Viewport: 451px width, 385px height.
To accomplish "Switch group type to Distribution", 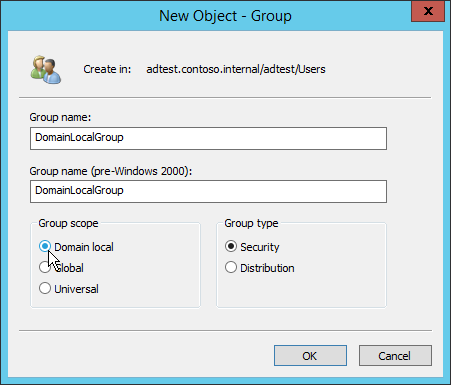I will click(x=231, y=267).
